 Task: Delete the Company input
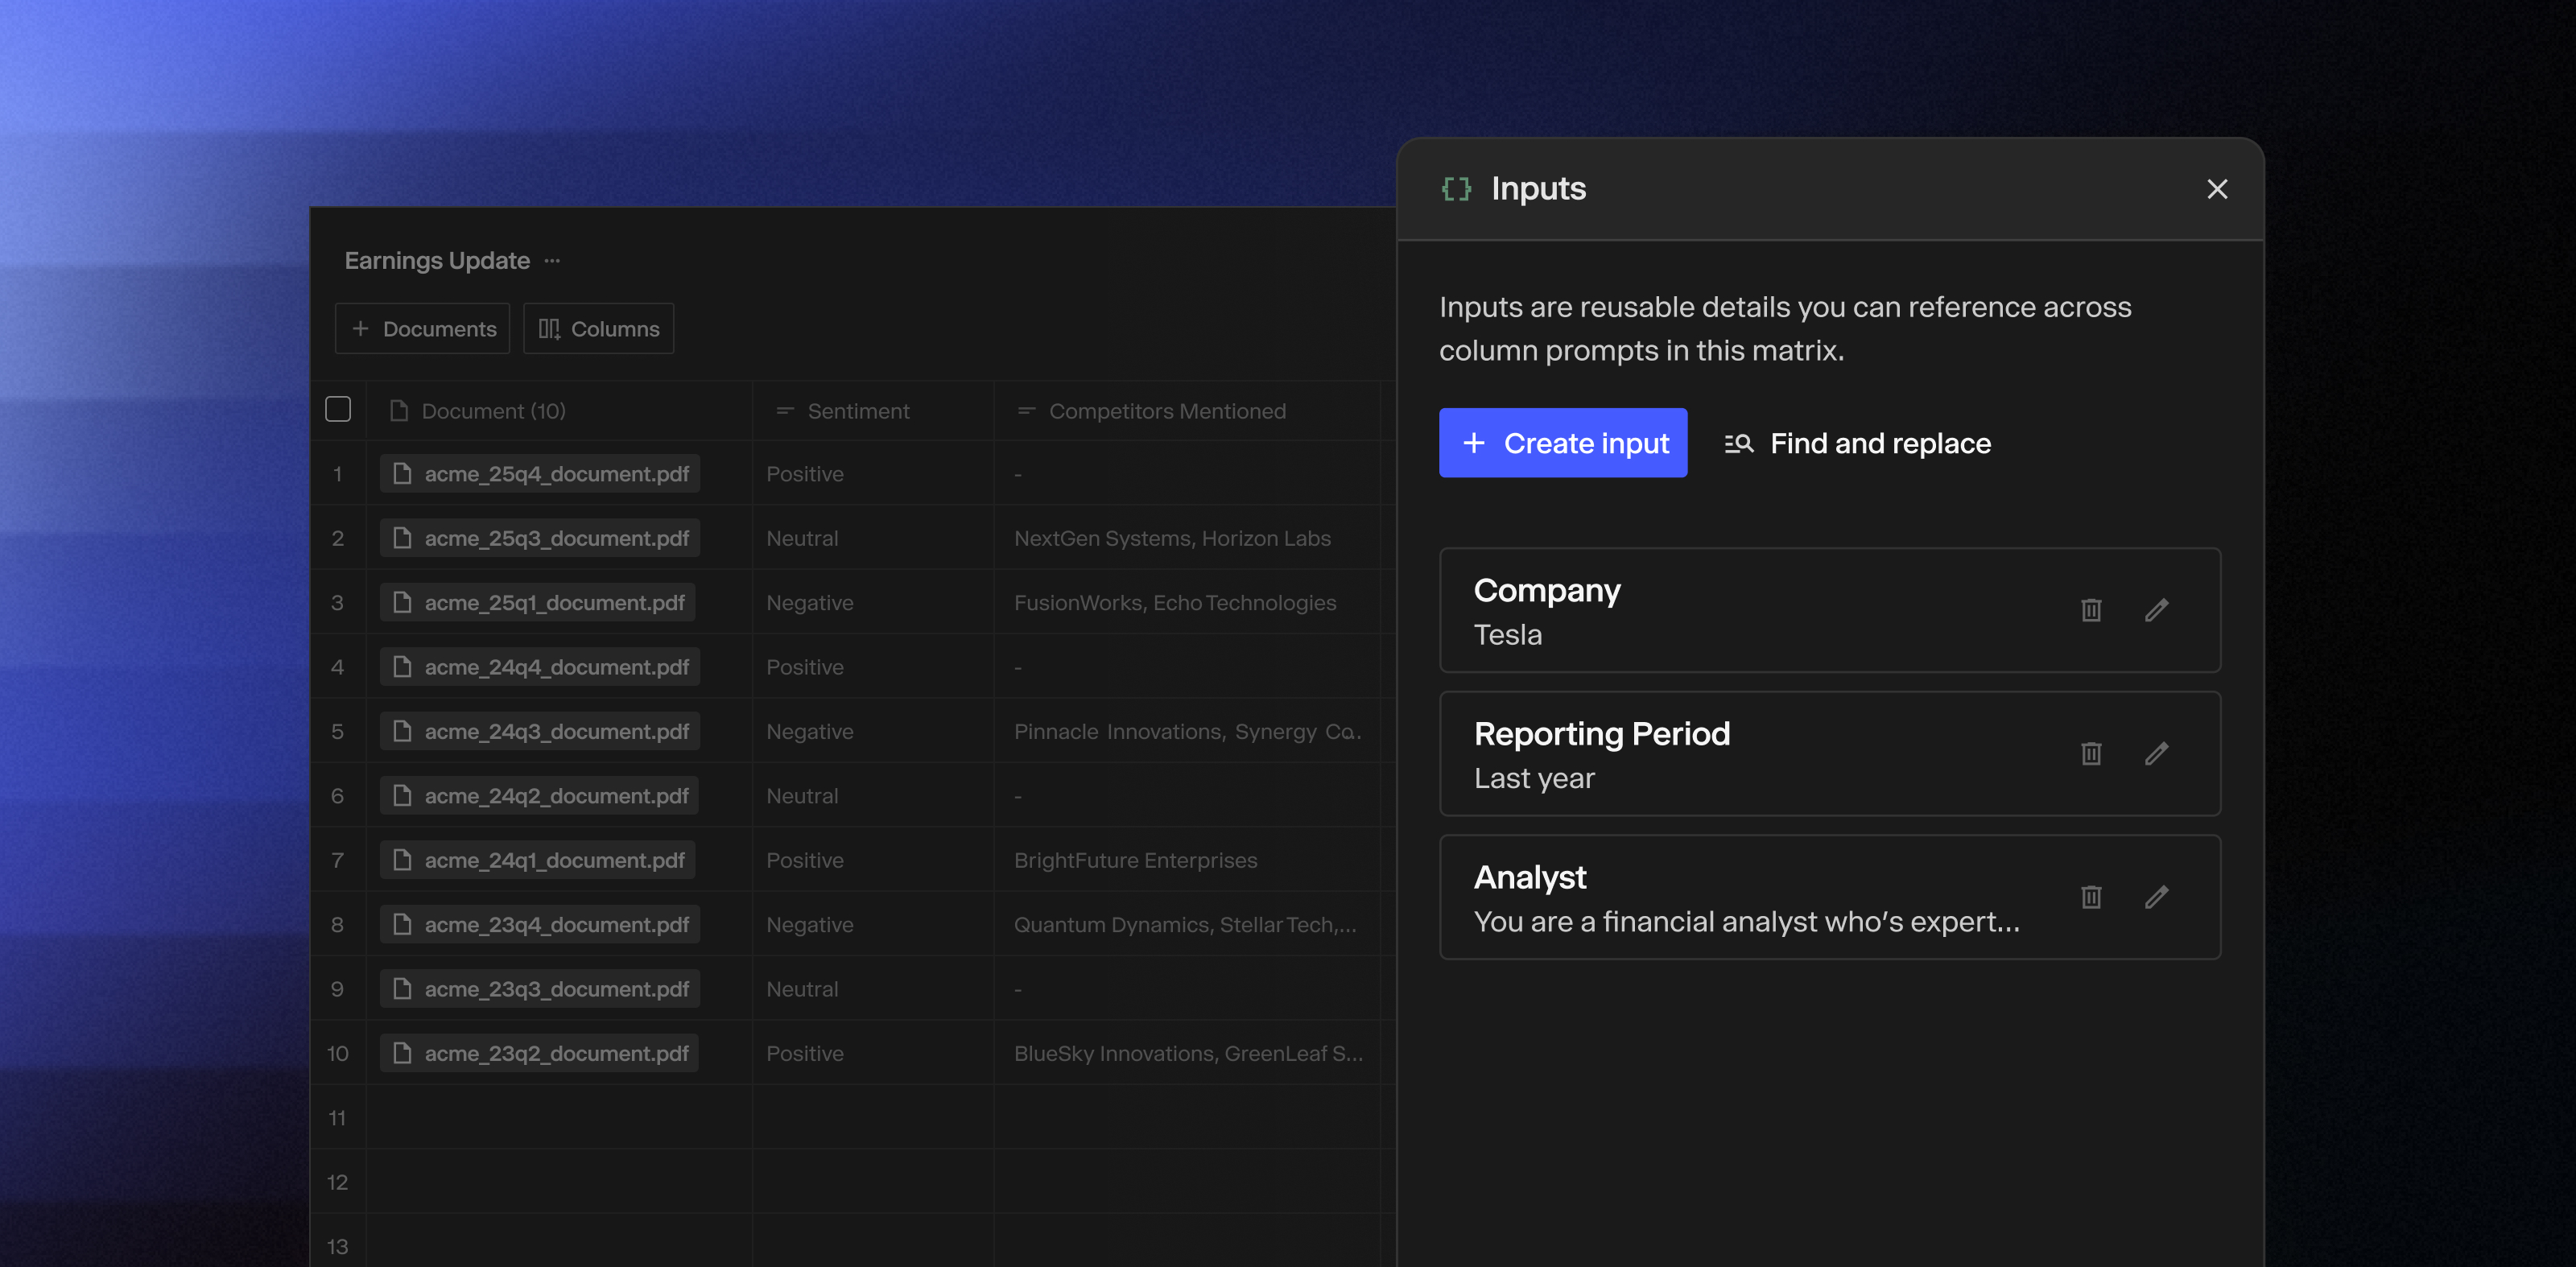(x=2091, y=610)
